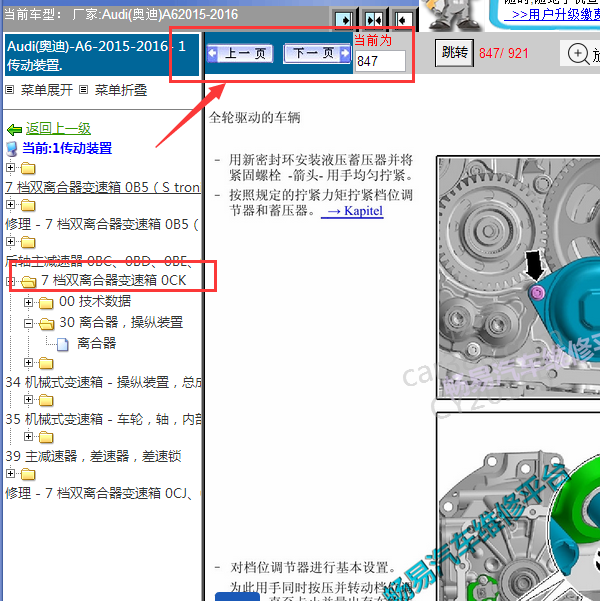Click the 跳转 jump button
600x601 pixels.
pyautogui.click(x=454, y=53)
